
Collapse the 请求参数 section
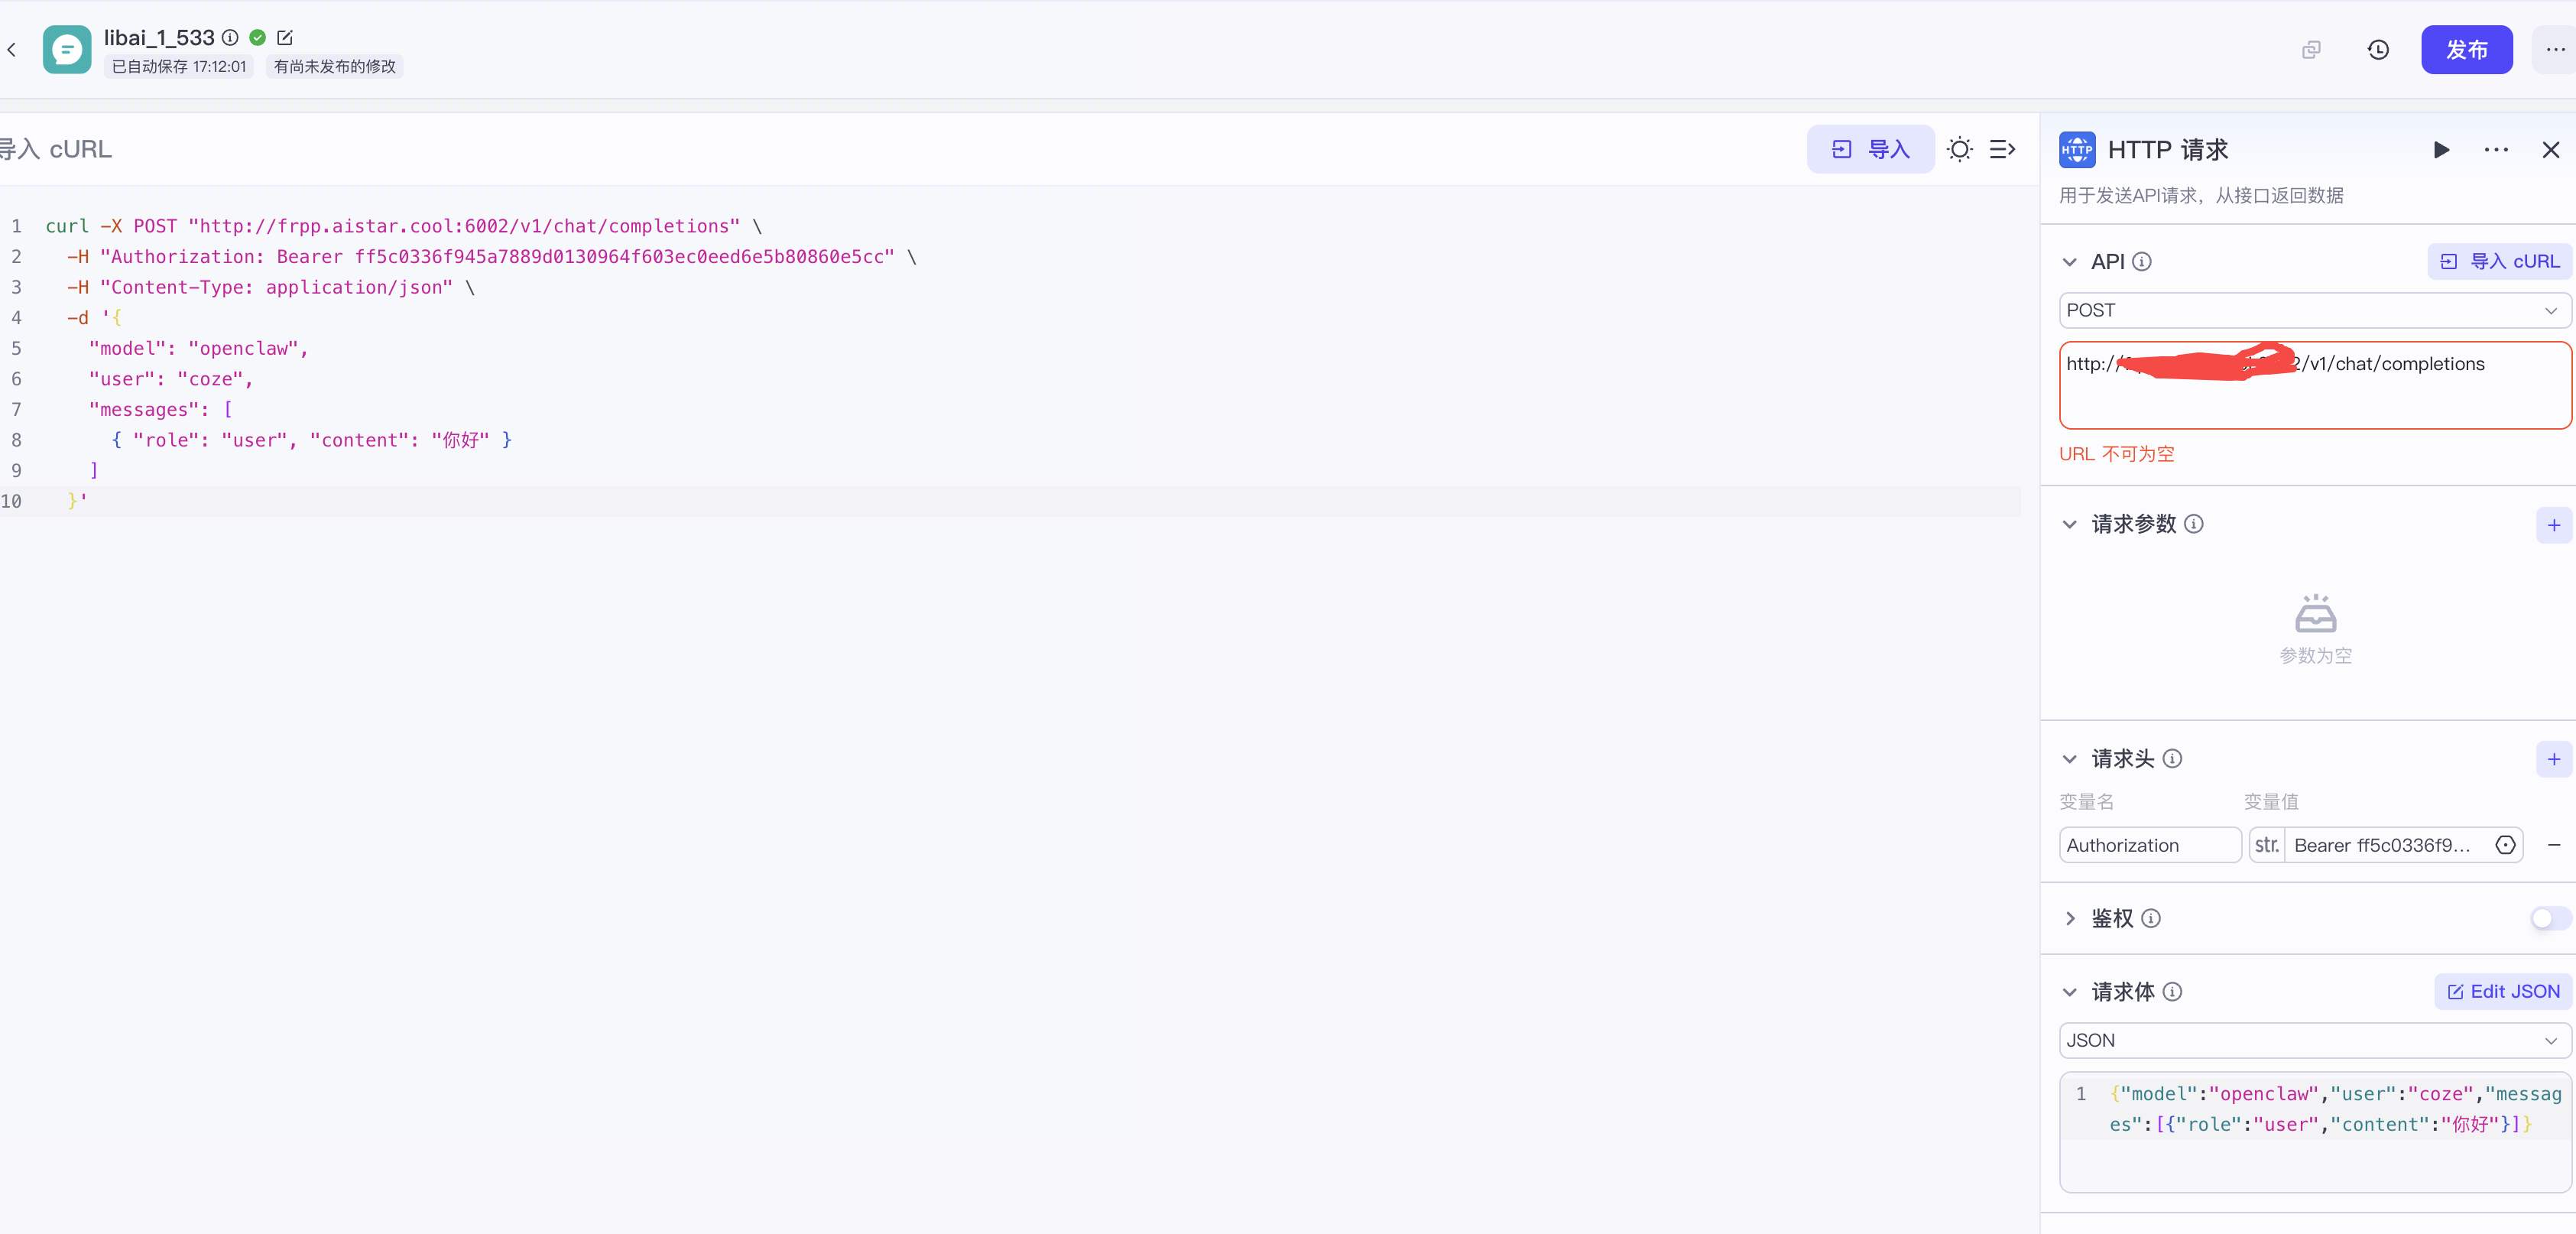click(2069, 524)
